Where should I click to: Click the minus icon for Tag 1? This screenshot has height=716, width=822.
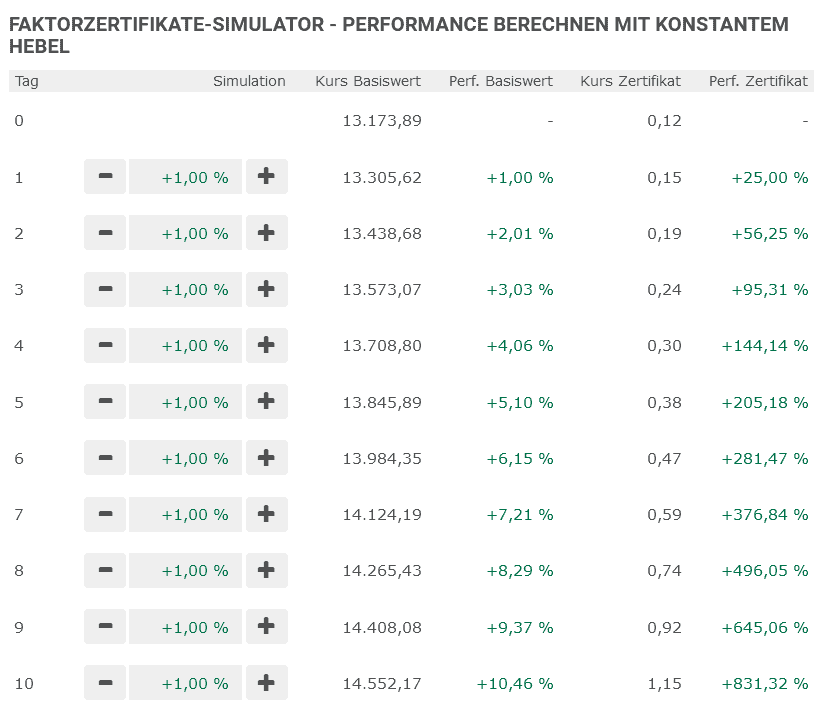coord(104,177)
